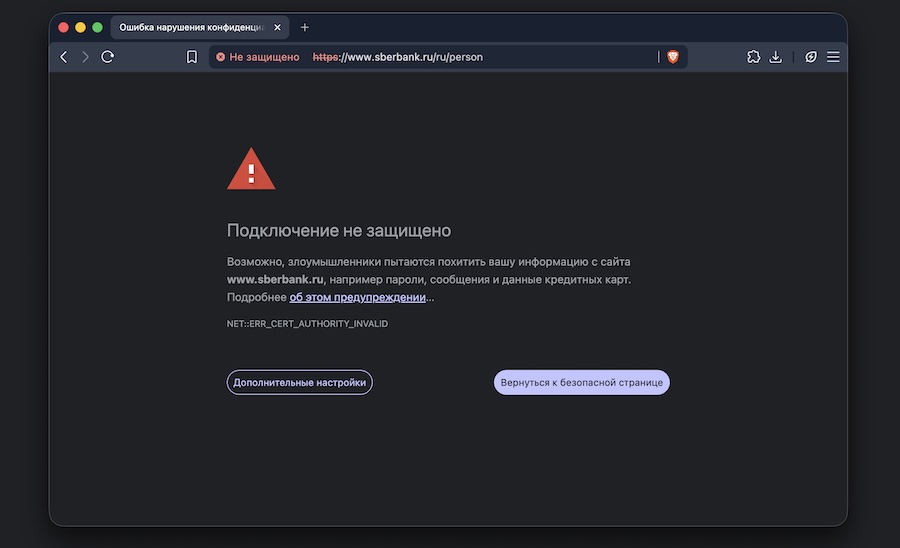Reload the page
Viewport: 900px width, 548px height.
tap(107, 57)
